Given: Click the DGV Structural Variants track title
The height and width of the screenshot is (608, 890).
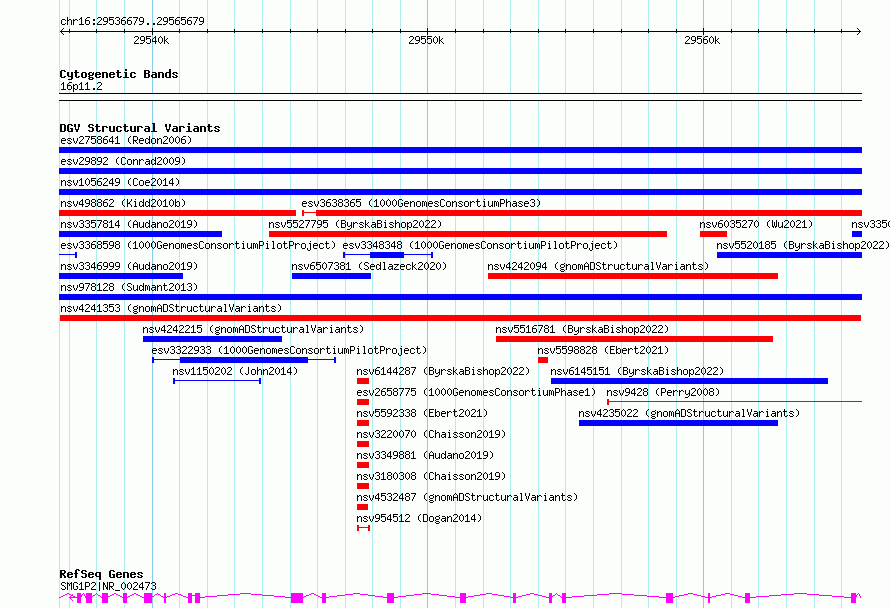Looking at the screenshot, I should point(140,128).
